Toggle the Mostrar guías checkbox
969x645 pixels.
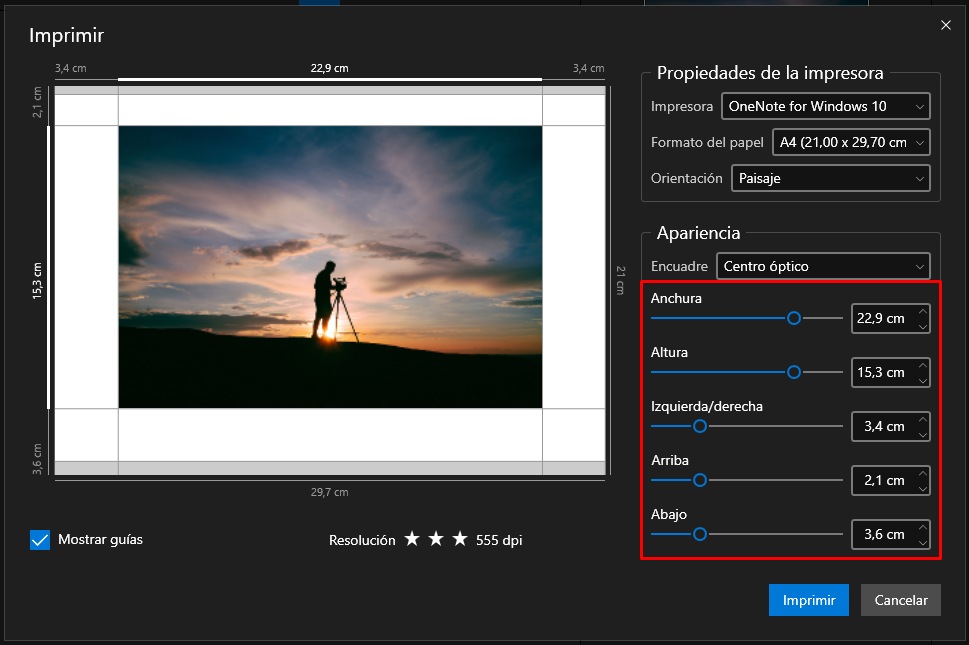point(40,539)
